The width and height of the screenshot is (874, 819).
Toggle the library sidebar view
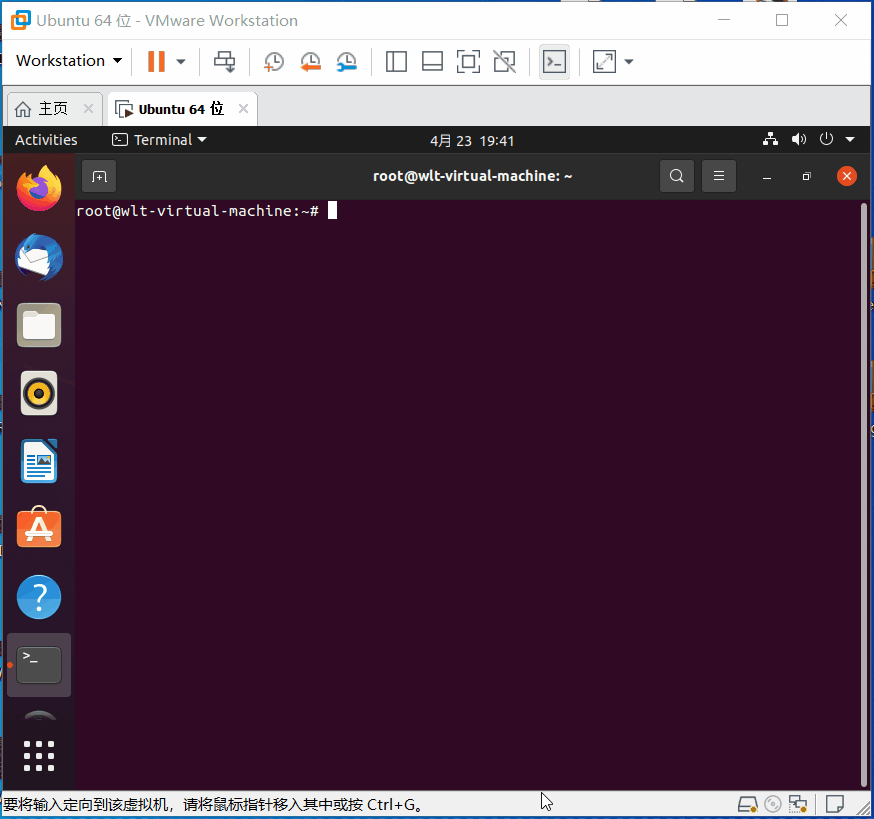396,61
